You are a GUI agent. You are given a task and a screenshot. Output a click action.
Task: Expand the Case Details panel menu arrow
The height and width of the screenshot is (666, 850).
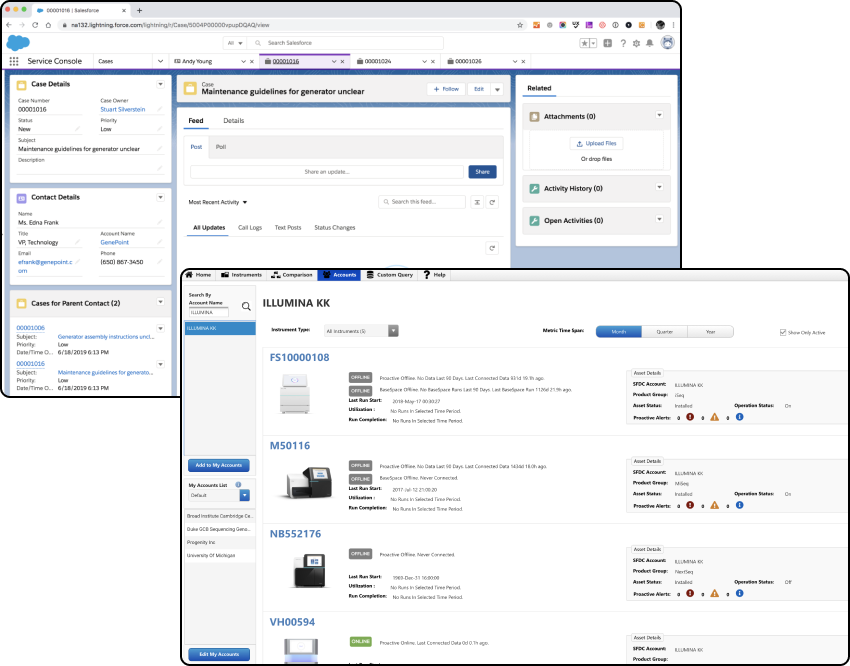pyautogui.click(x=160, y=84)
